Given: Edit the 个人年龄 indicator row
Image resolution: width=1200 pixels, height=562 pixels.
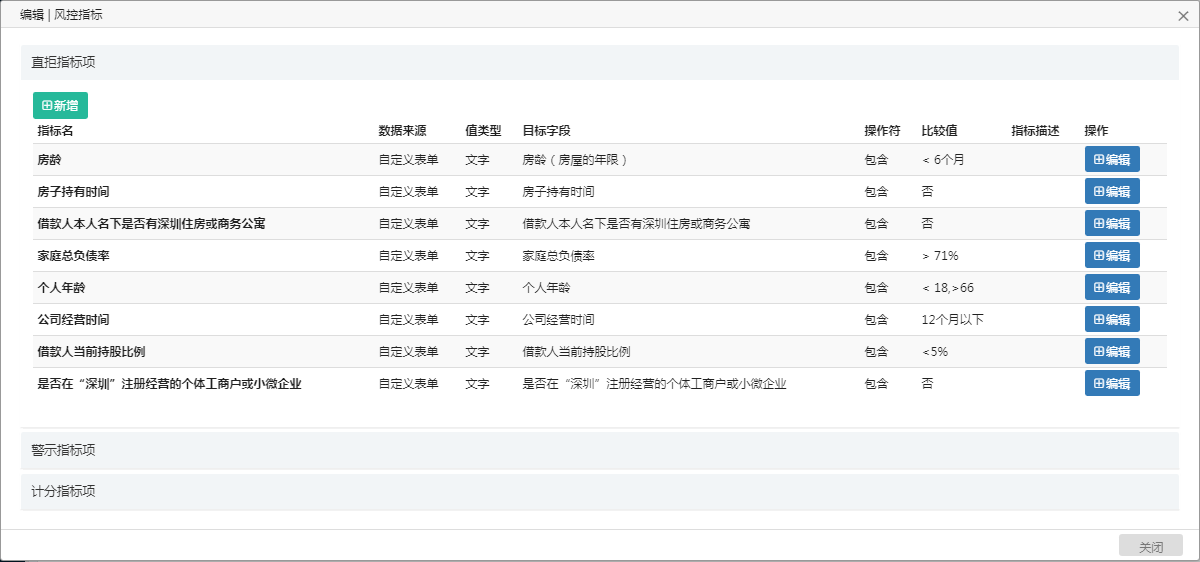Looking at the screenshot, I should point(1112,288).
